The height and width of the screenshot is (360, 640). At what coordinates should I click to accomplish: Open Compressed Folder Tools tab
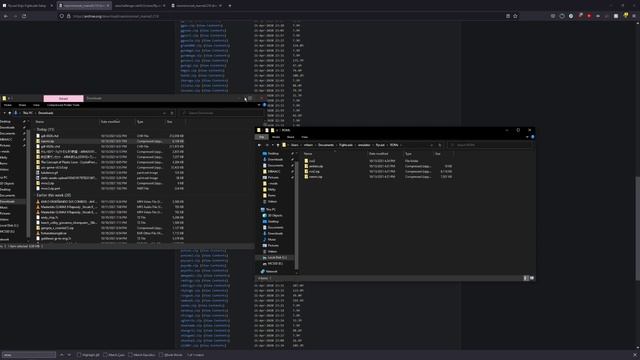point(63,105)
